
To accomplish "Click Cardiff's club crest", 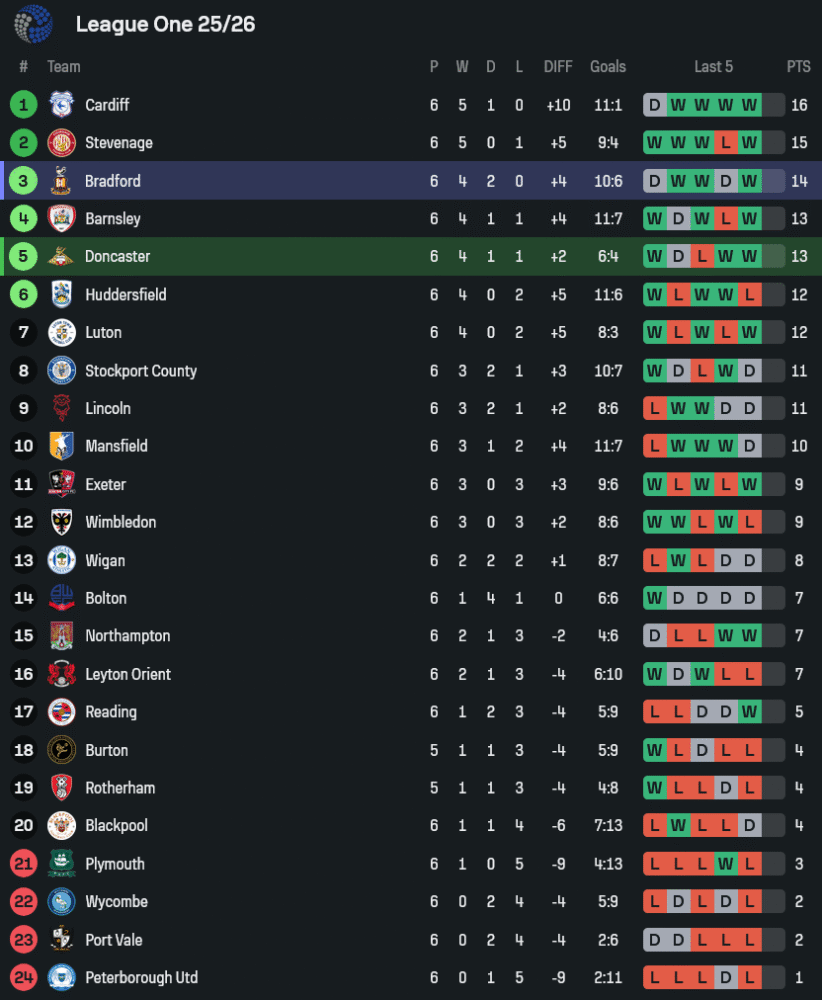I will (62, 105).
